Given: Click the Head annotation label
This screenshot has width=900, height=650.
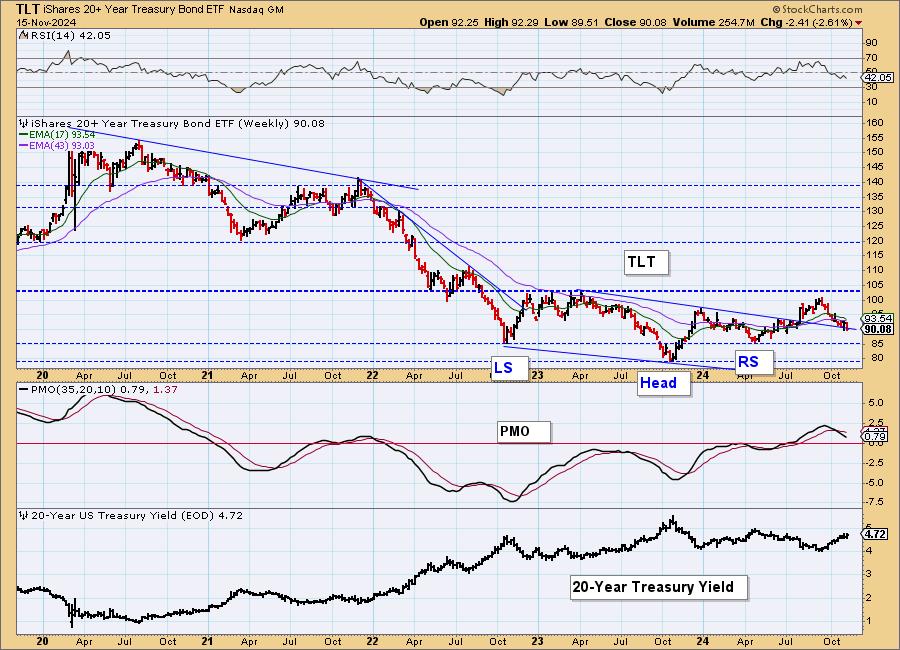Looking at the screenshot, I should (663, 383).
